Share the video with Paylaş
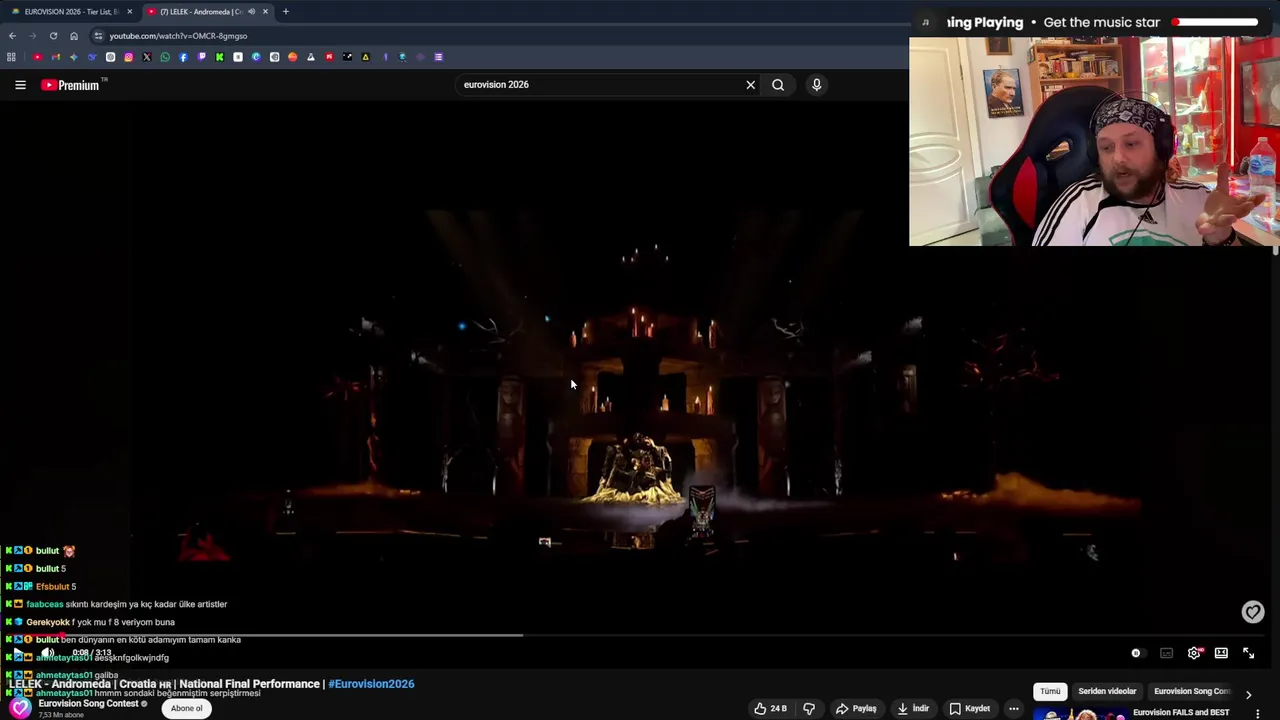 857,709
